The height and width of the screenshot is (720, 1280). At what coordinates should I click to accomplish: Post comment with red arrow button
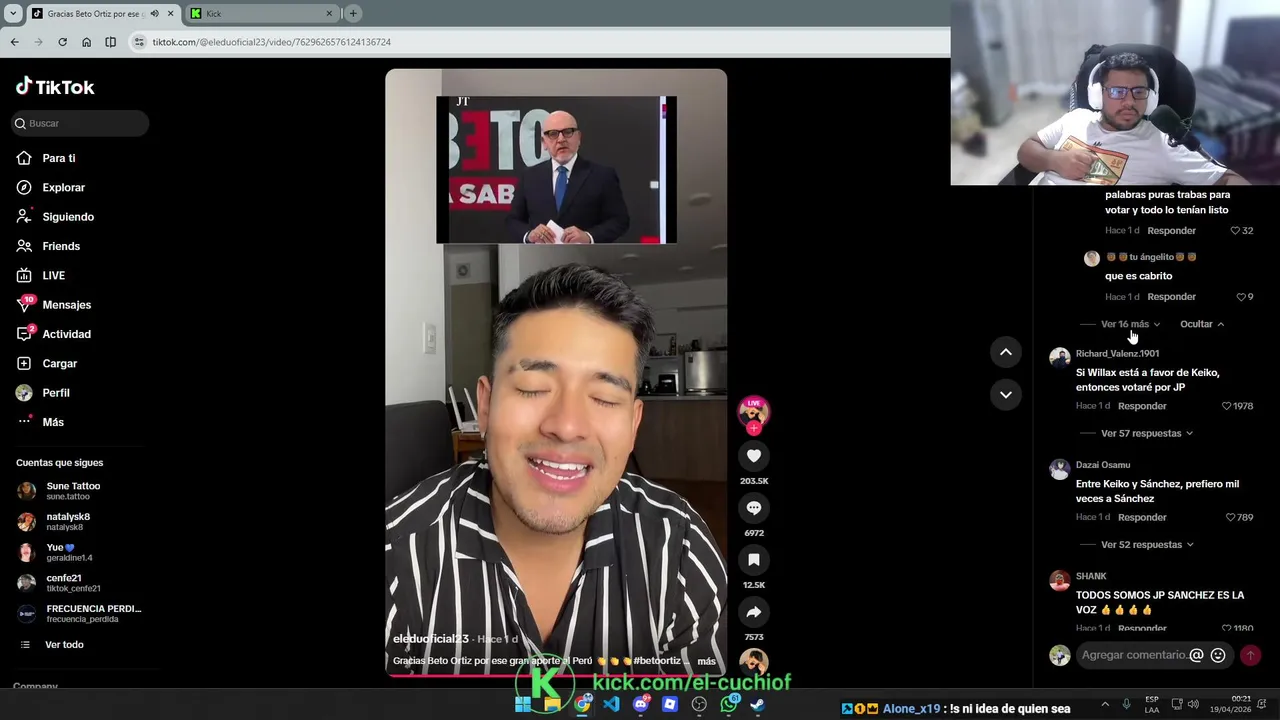tap(1250, 655)
